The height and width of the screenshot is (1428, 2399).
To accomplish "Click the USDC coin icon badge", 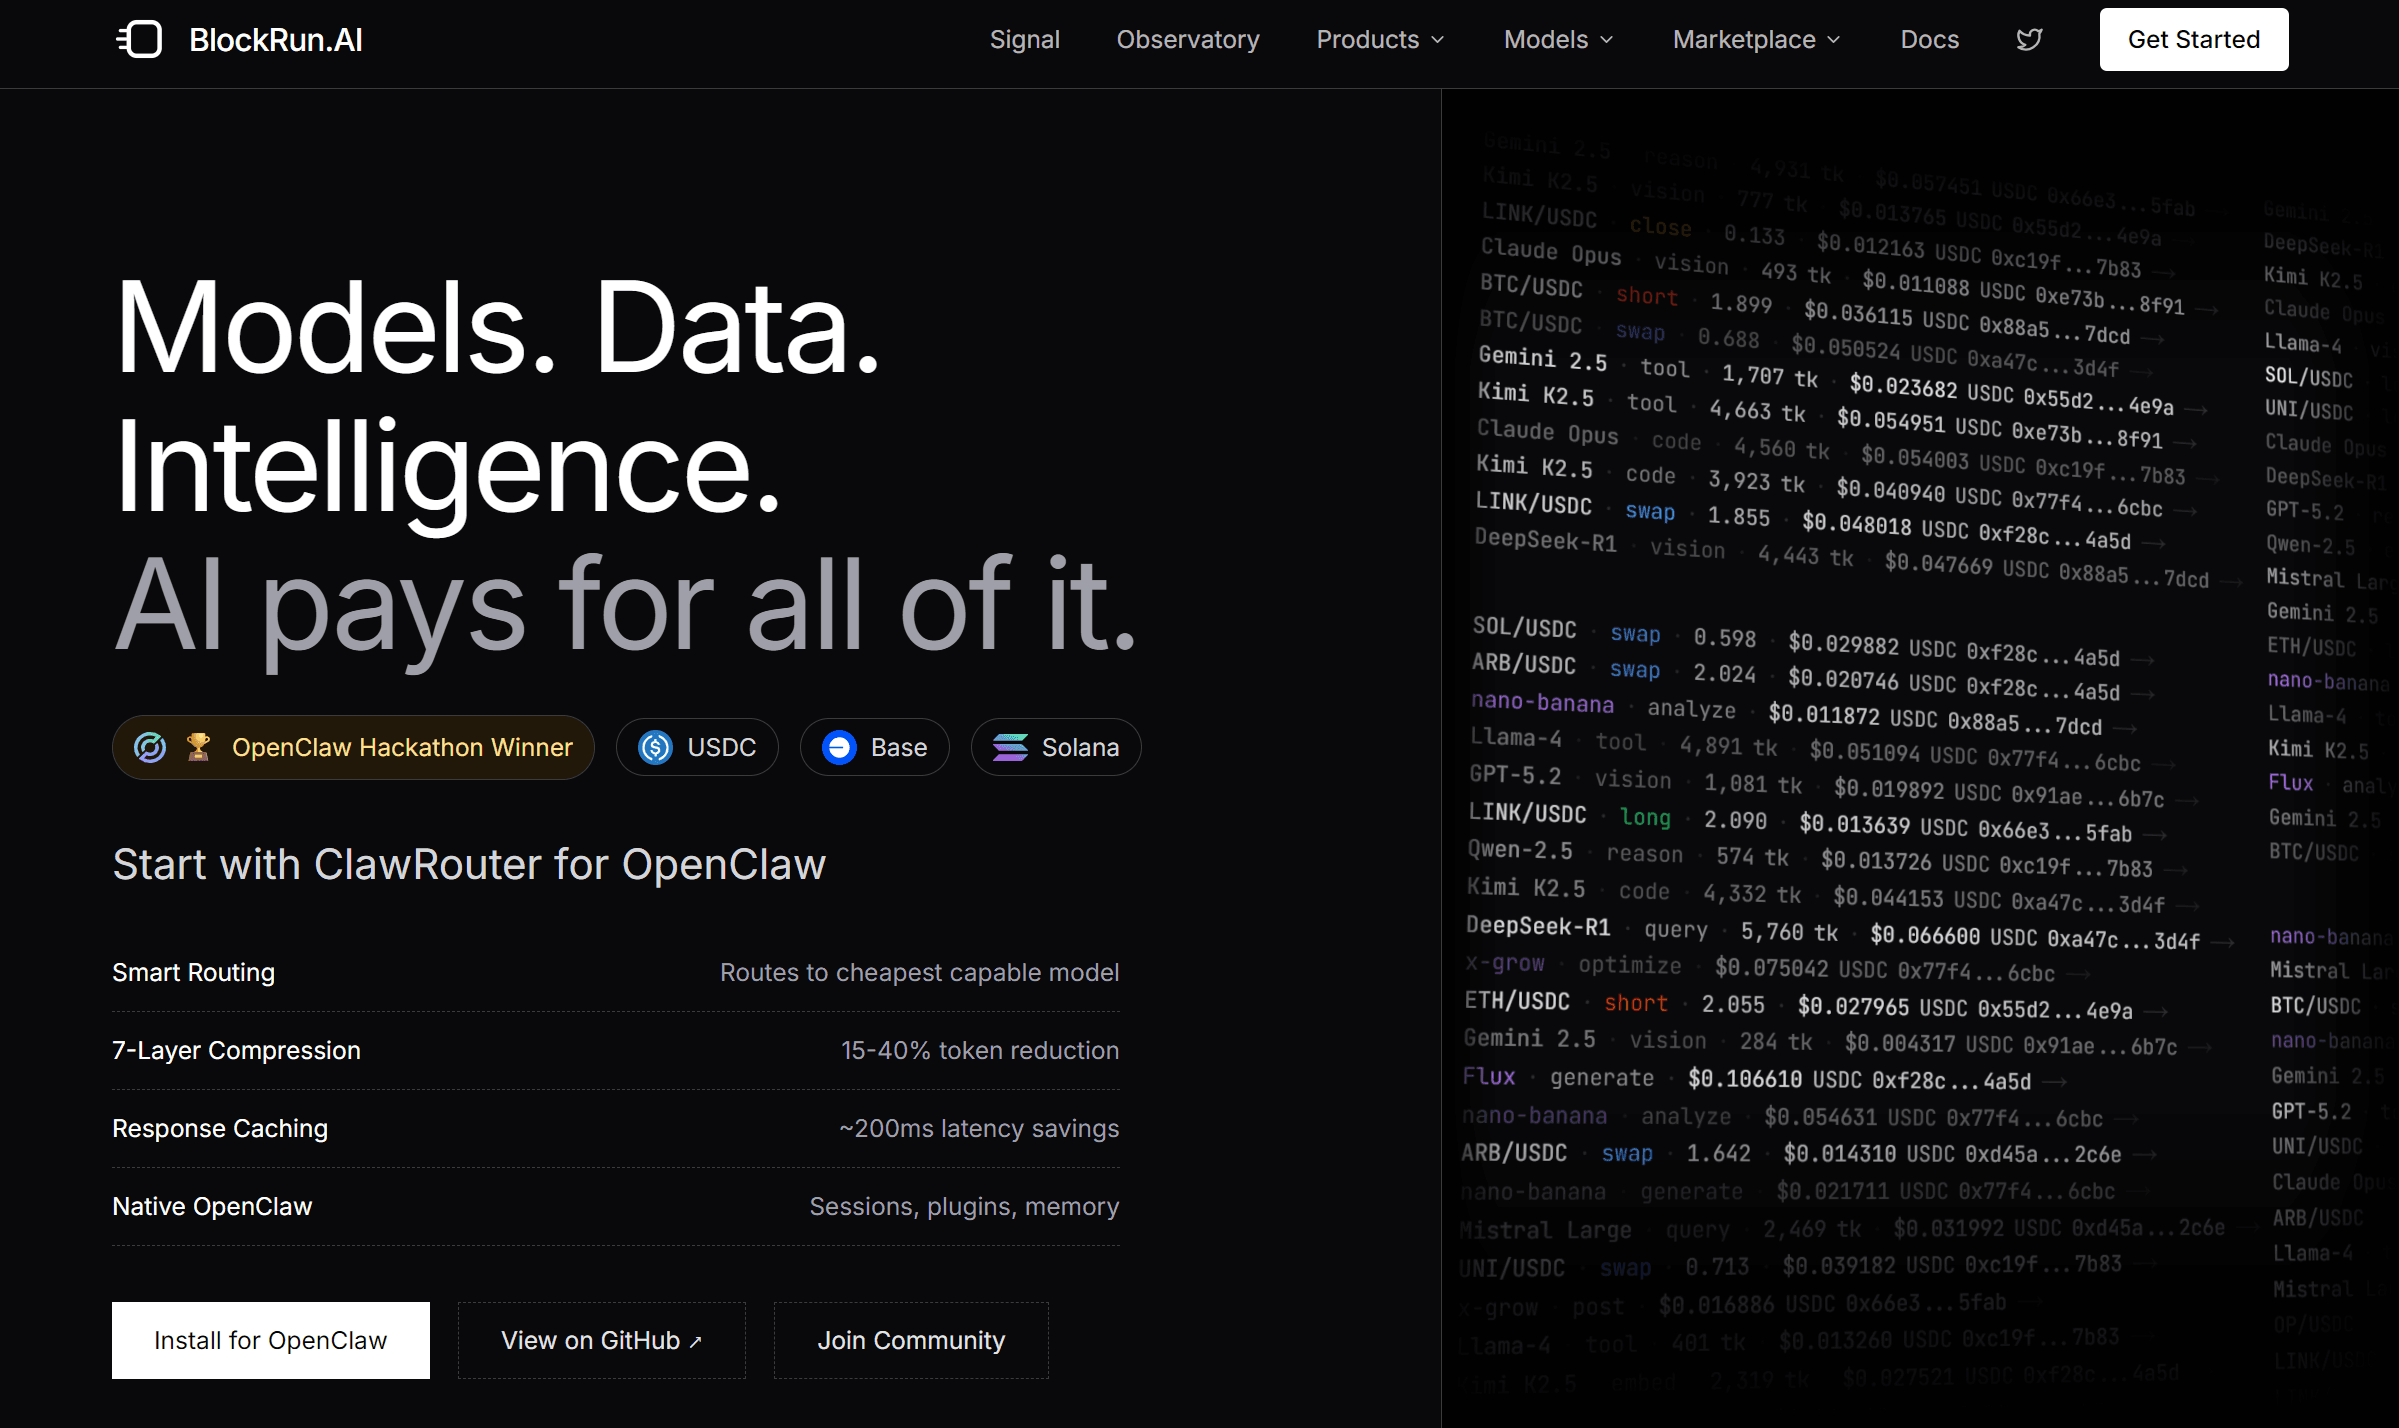I will pyautogui.click(x=656, y=747).
